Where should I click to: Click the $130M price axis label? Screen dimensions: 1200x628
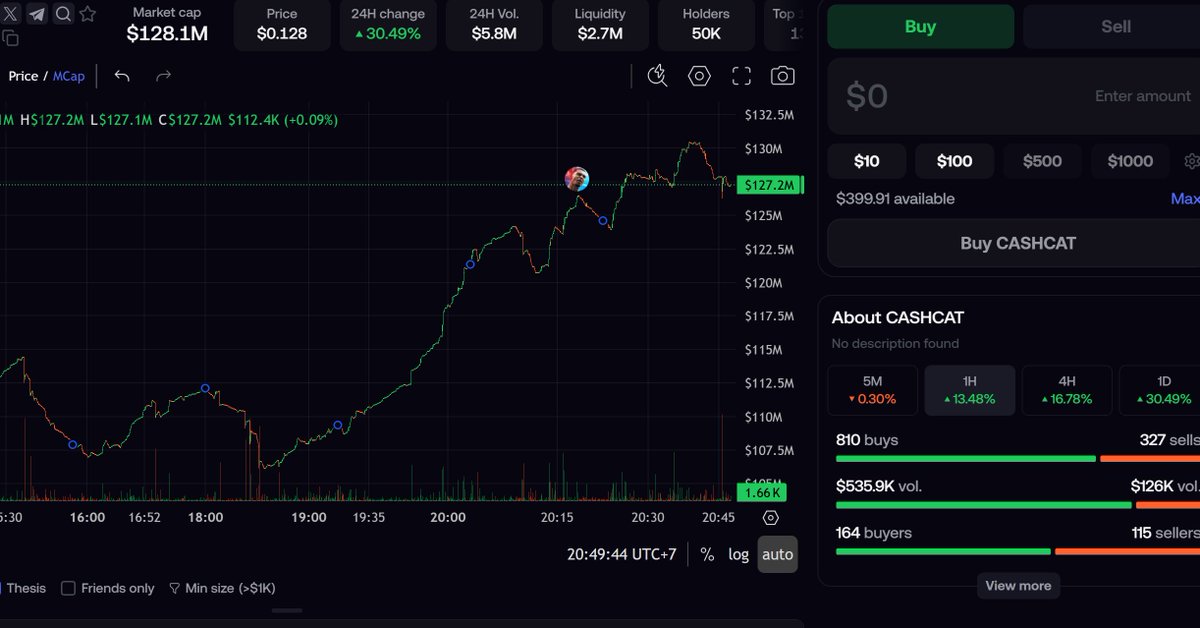[763, 149]
